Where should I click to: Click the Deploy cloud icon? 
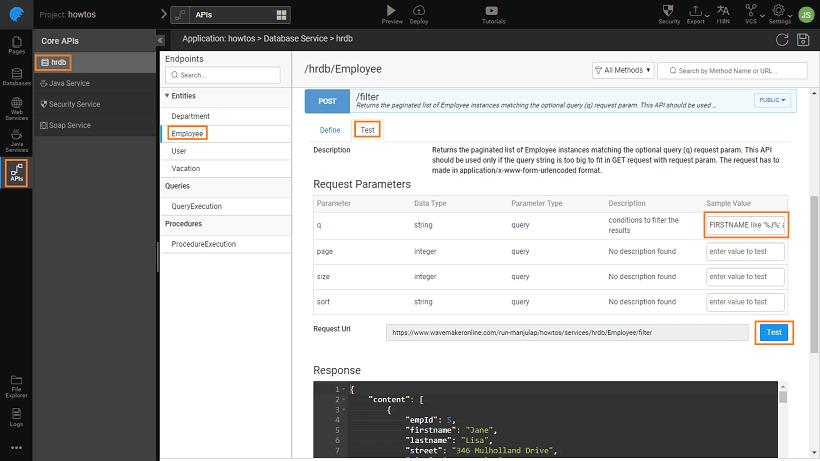419,10
